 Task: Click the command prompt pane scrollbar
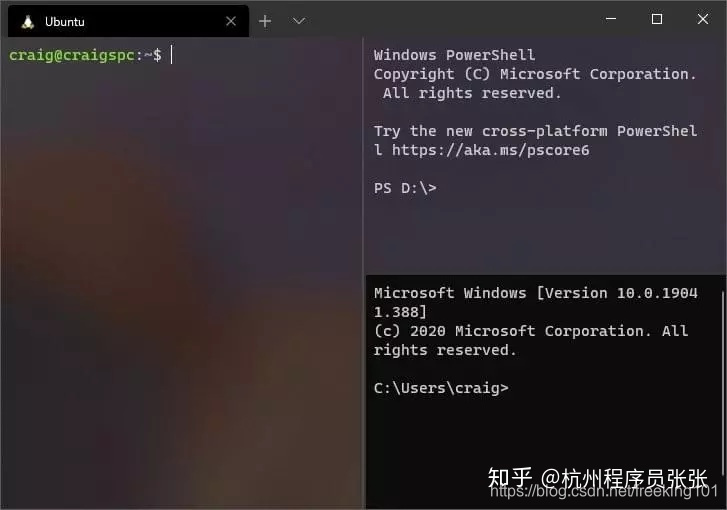723,383
